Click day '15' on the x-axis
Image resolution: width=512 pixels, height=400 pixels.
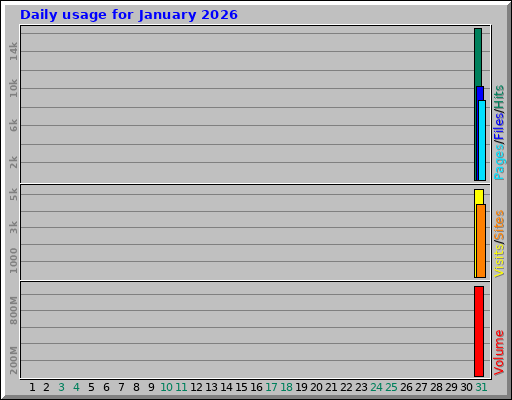241,387
